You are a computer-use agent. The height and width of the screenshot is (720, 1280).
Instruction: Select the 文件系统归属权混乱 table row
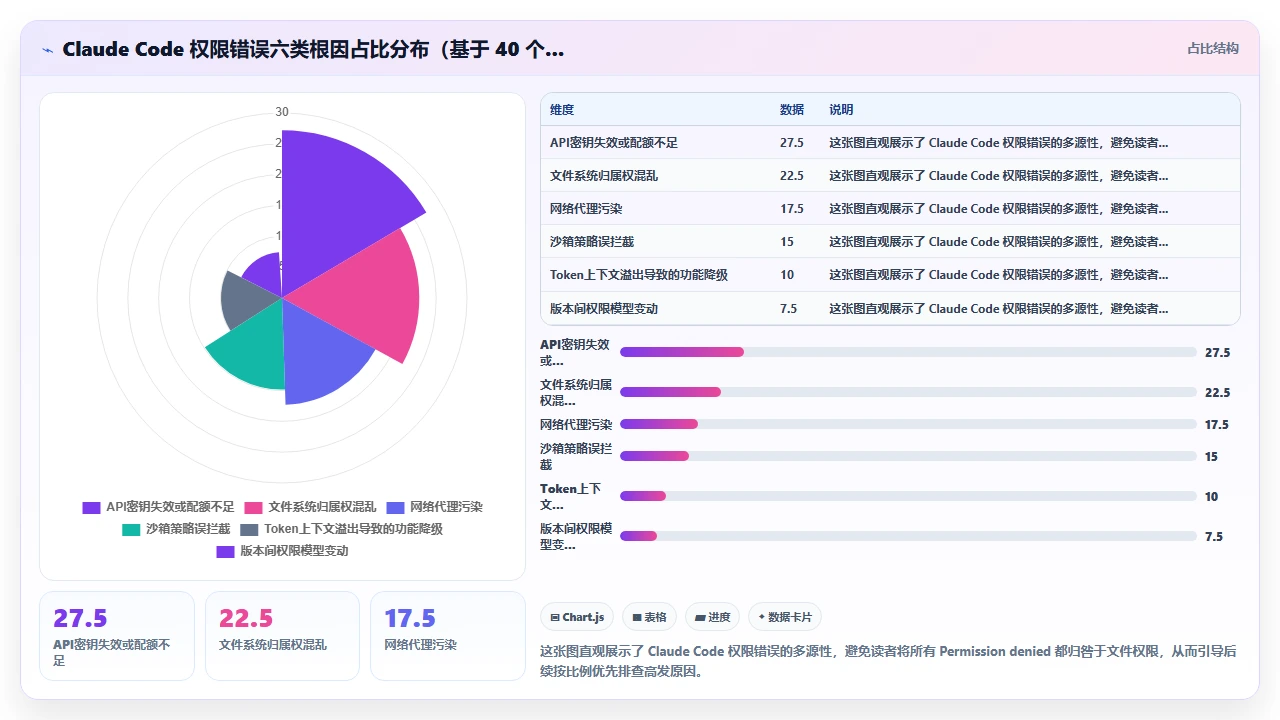click(x=890, y=176)
